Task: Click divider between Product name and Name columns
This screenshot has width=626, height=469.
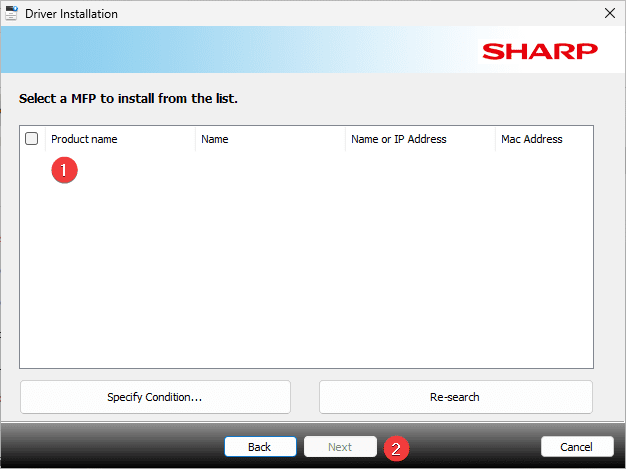Action: (195, 139)
